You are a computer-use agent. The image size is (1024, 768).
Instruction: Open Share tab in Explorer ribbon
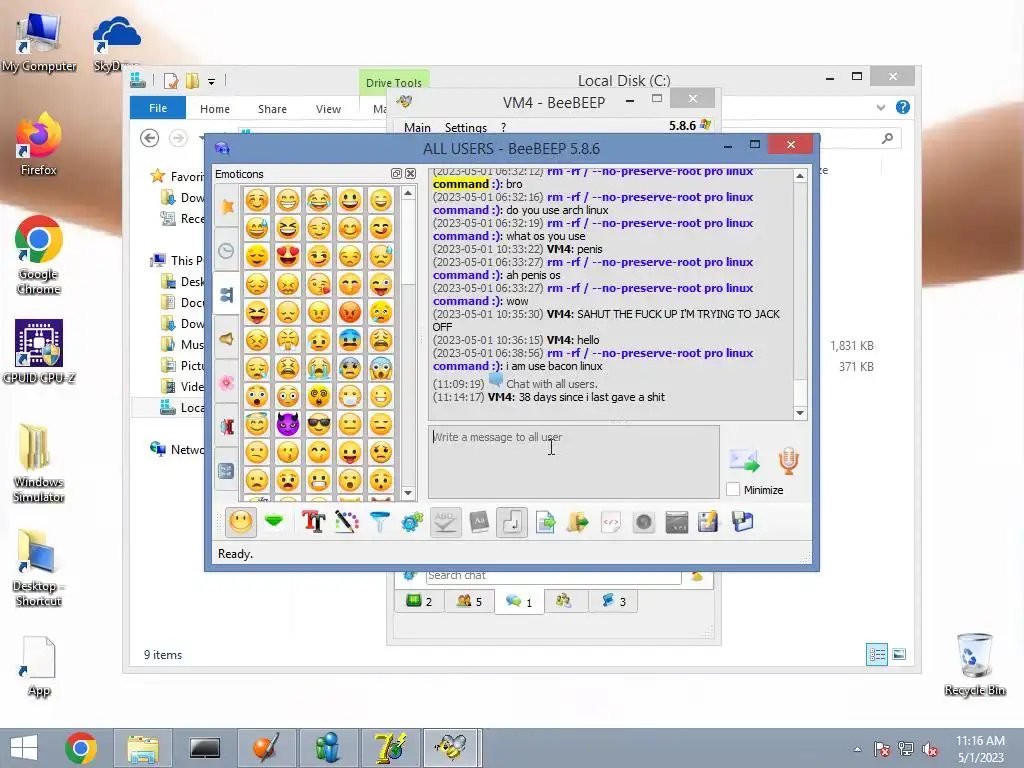[272, 109]
